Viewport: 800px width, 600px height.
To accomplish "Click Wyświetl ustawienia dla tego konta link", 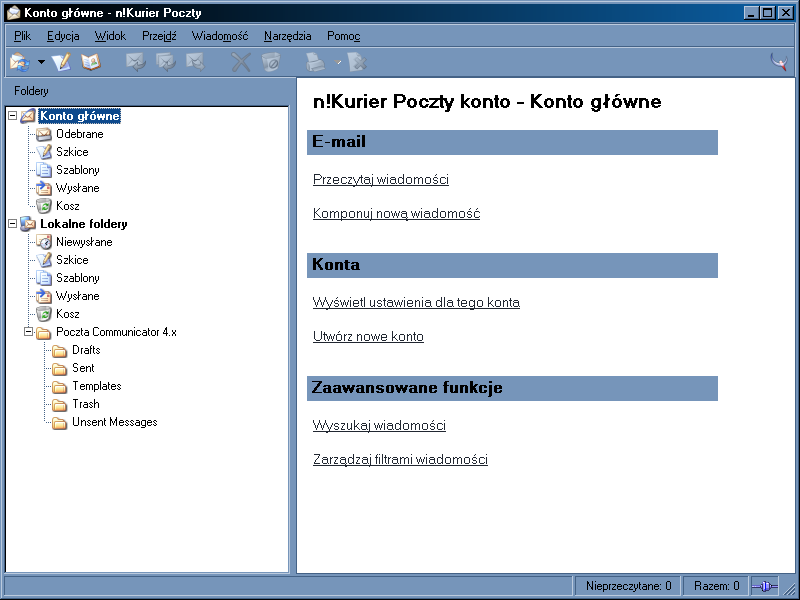I will [416, 303].
